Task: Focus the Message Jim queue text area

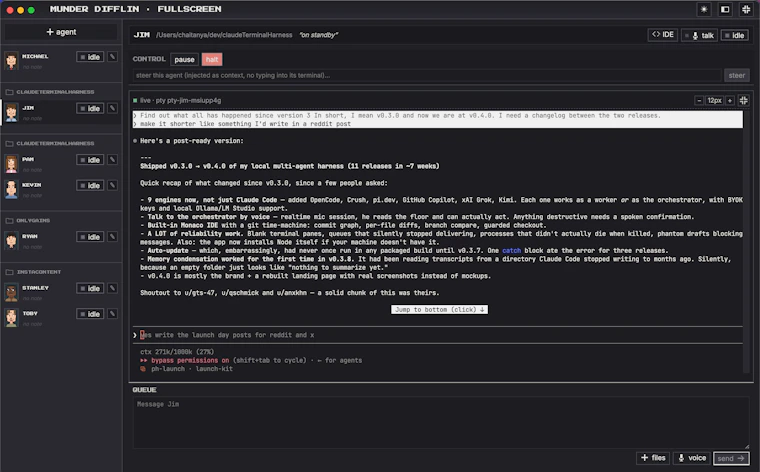Action: pos(441,423)
